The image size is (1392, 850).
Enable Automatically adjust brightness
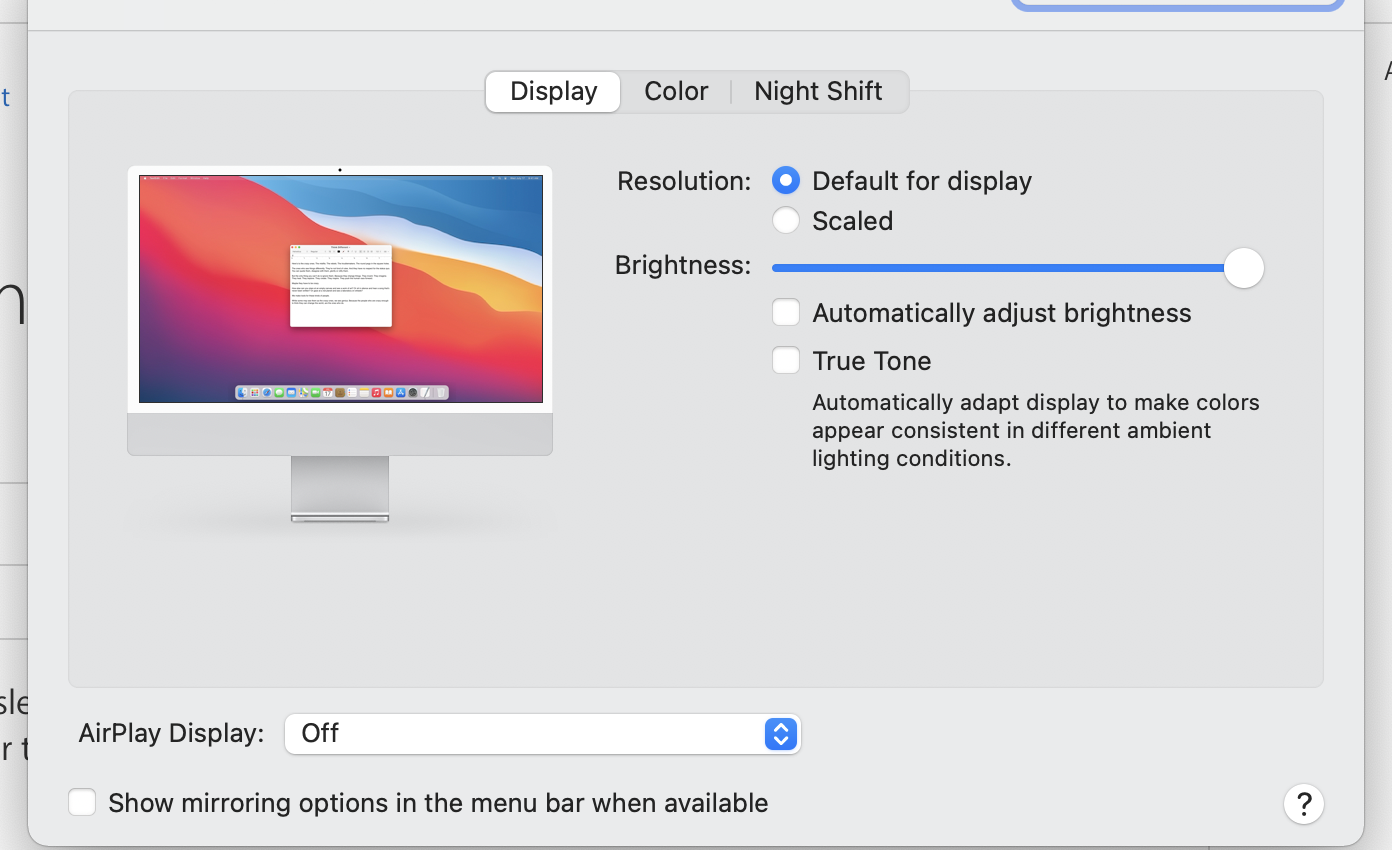pos(786,312)
